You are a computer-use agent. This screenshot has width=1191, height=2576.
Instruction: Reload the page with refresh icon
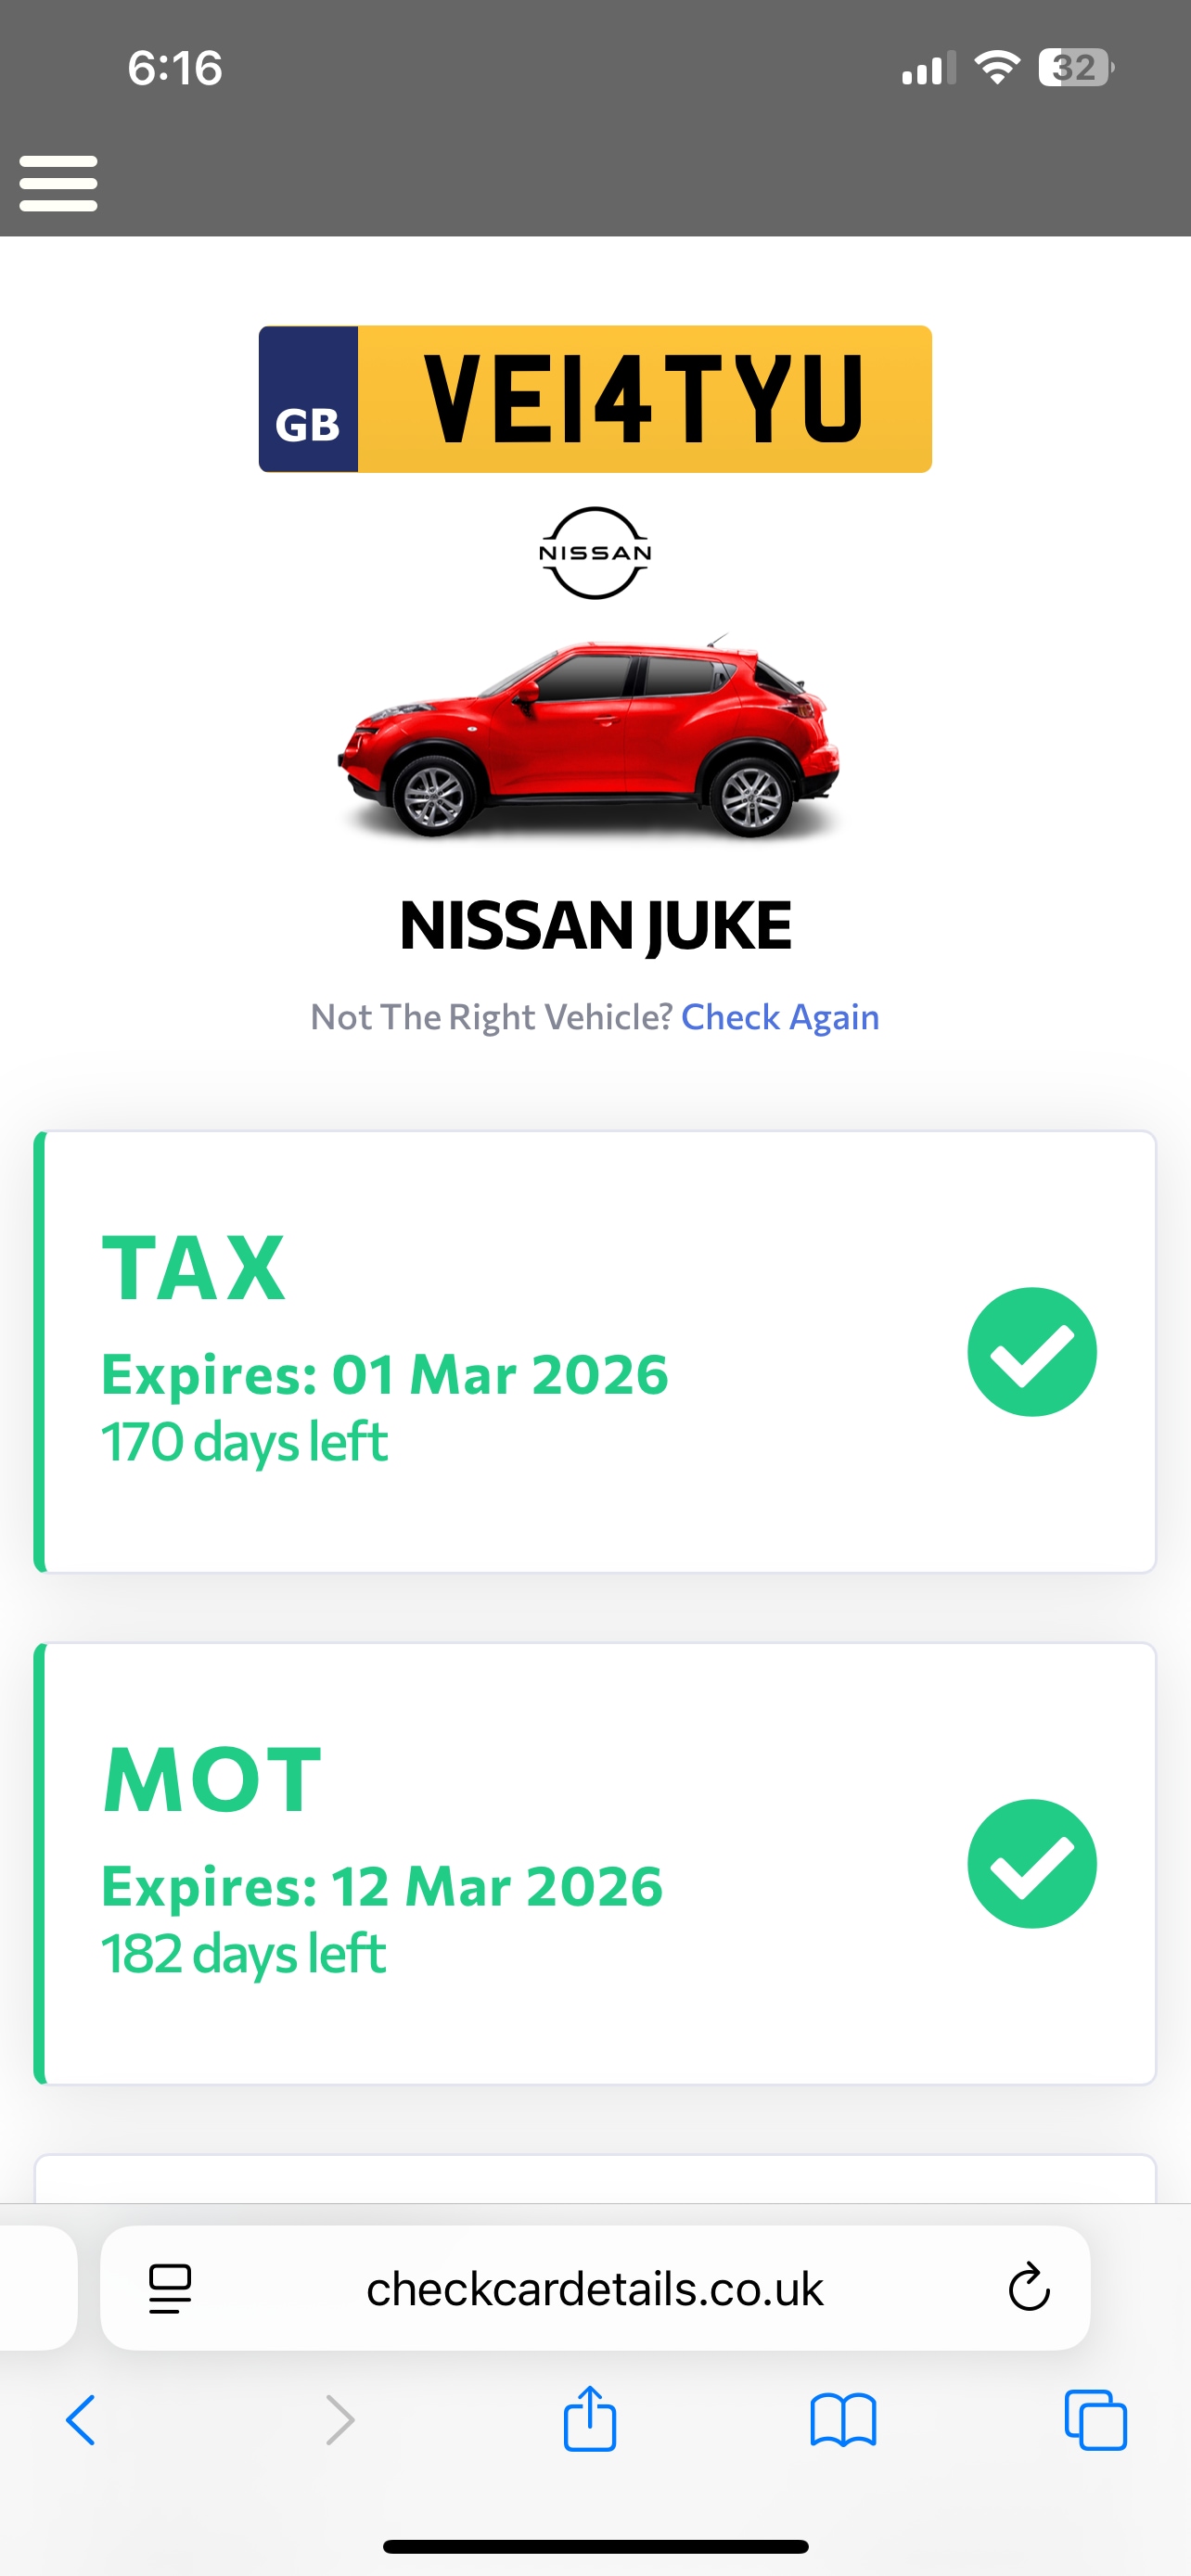point(1029,2287)
